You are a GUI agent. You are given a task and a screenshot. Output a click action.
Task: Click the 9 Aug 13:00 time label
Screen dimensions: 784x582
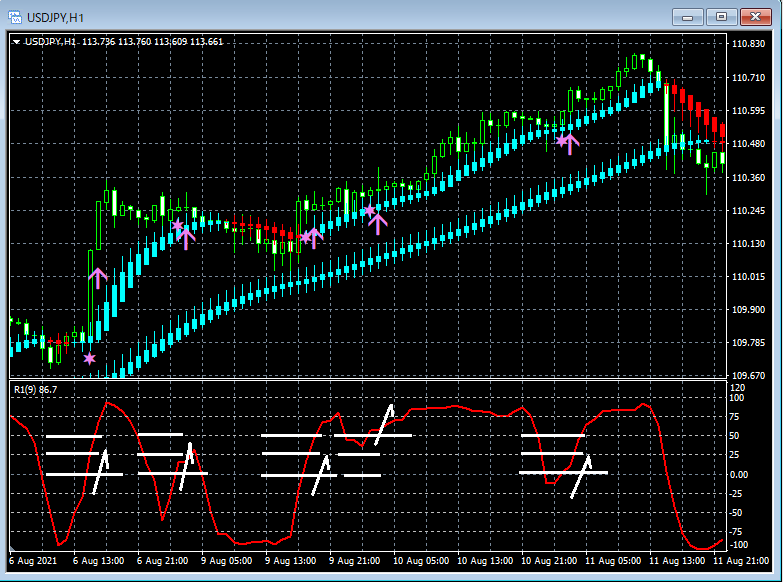tap(290, 560)
